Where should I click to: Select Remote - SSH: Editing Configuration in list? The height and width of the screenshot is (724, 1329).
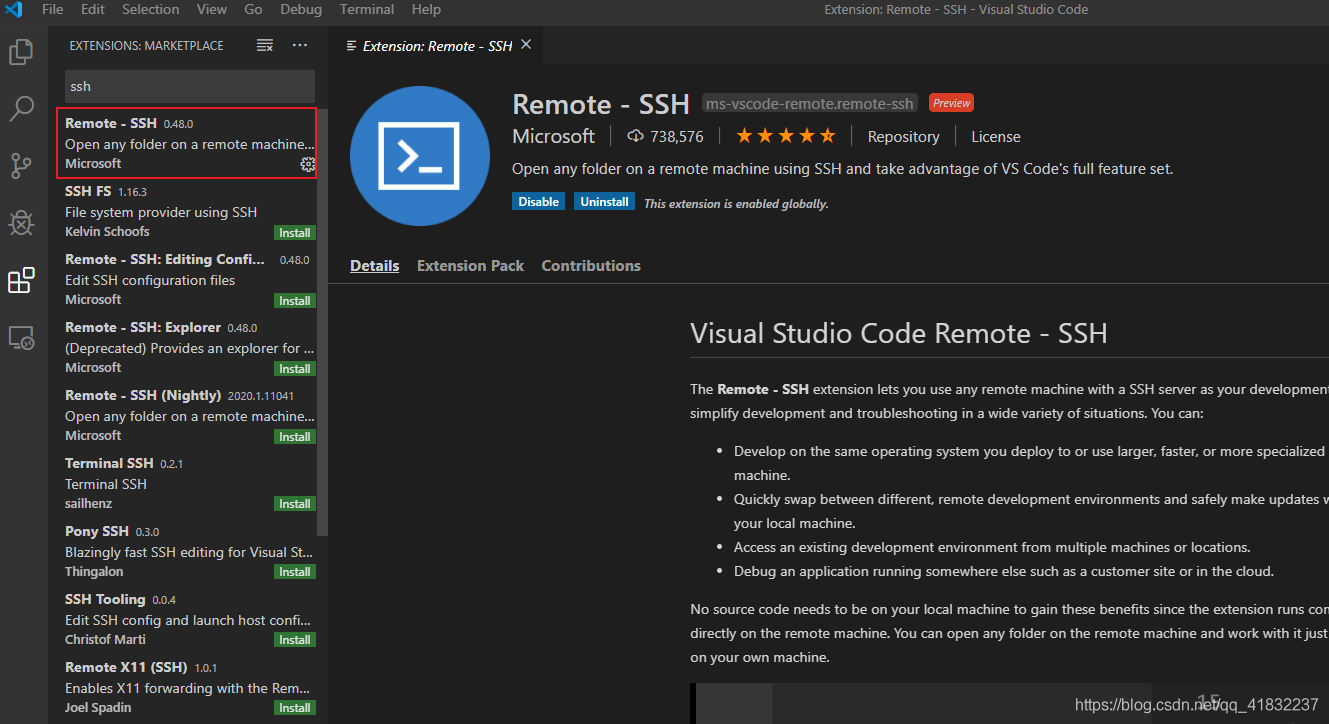[x=187, y=279]
